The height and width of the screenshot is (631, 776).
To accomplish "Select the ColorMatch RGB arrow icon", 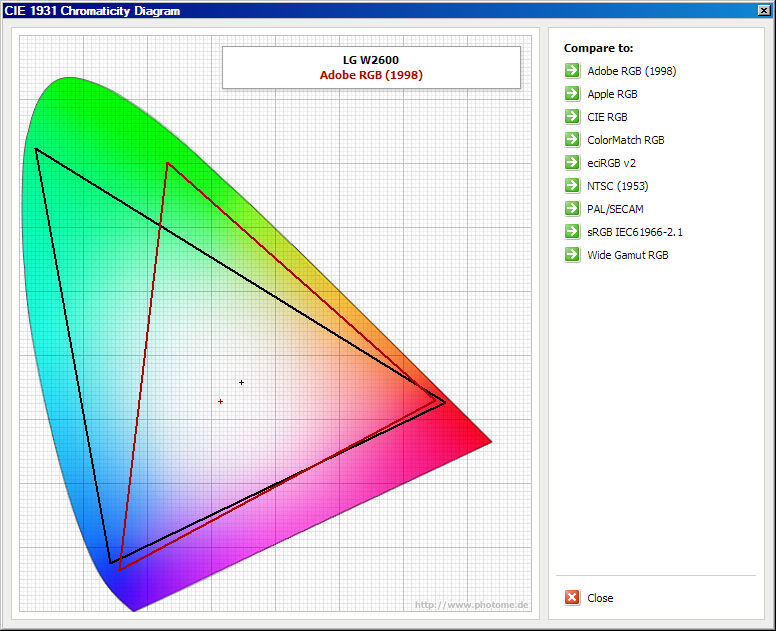I will [x=572, y=140].
